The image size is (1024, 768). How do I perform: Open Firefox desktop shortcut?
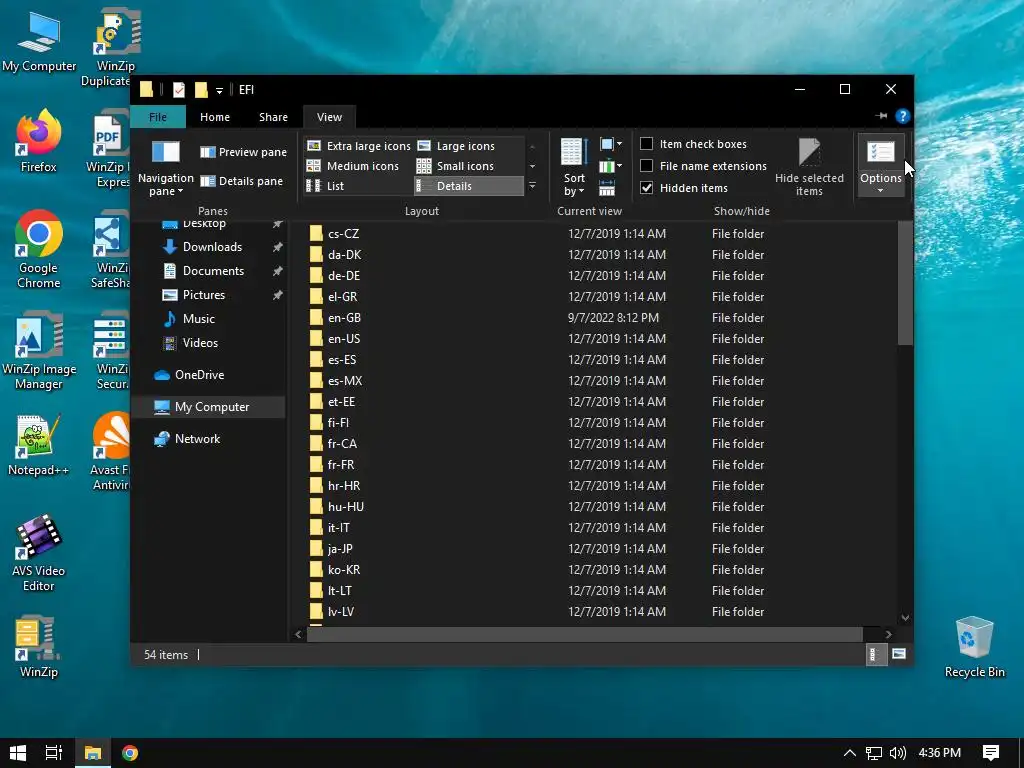[39, 142]
